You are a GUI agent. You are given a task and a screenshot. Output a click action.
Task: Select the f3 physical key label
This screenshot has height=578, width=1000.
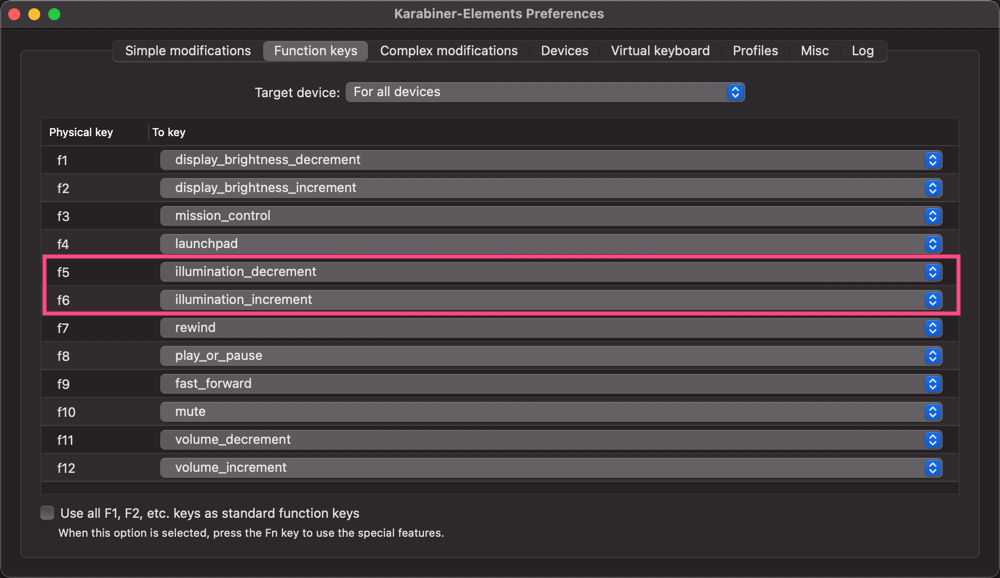pyautogui.click(x=62, y=216)
